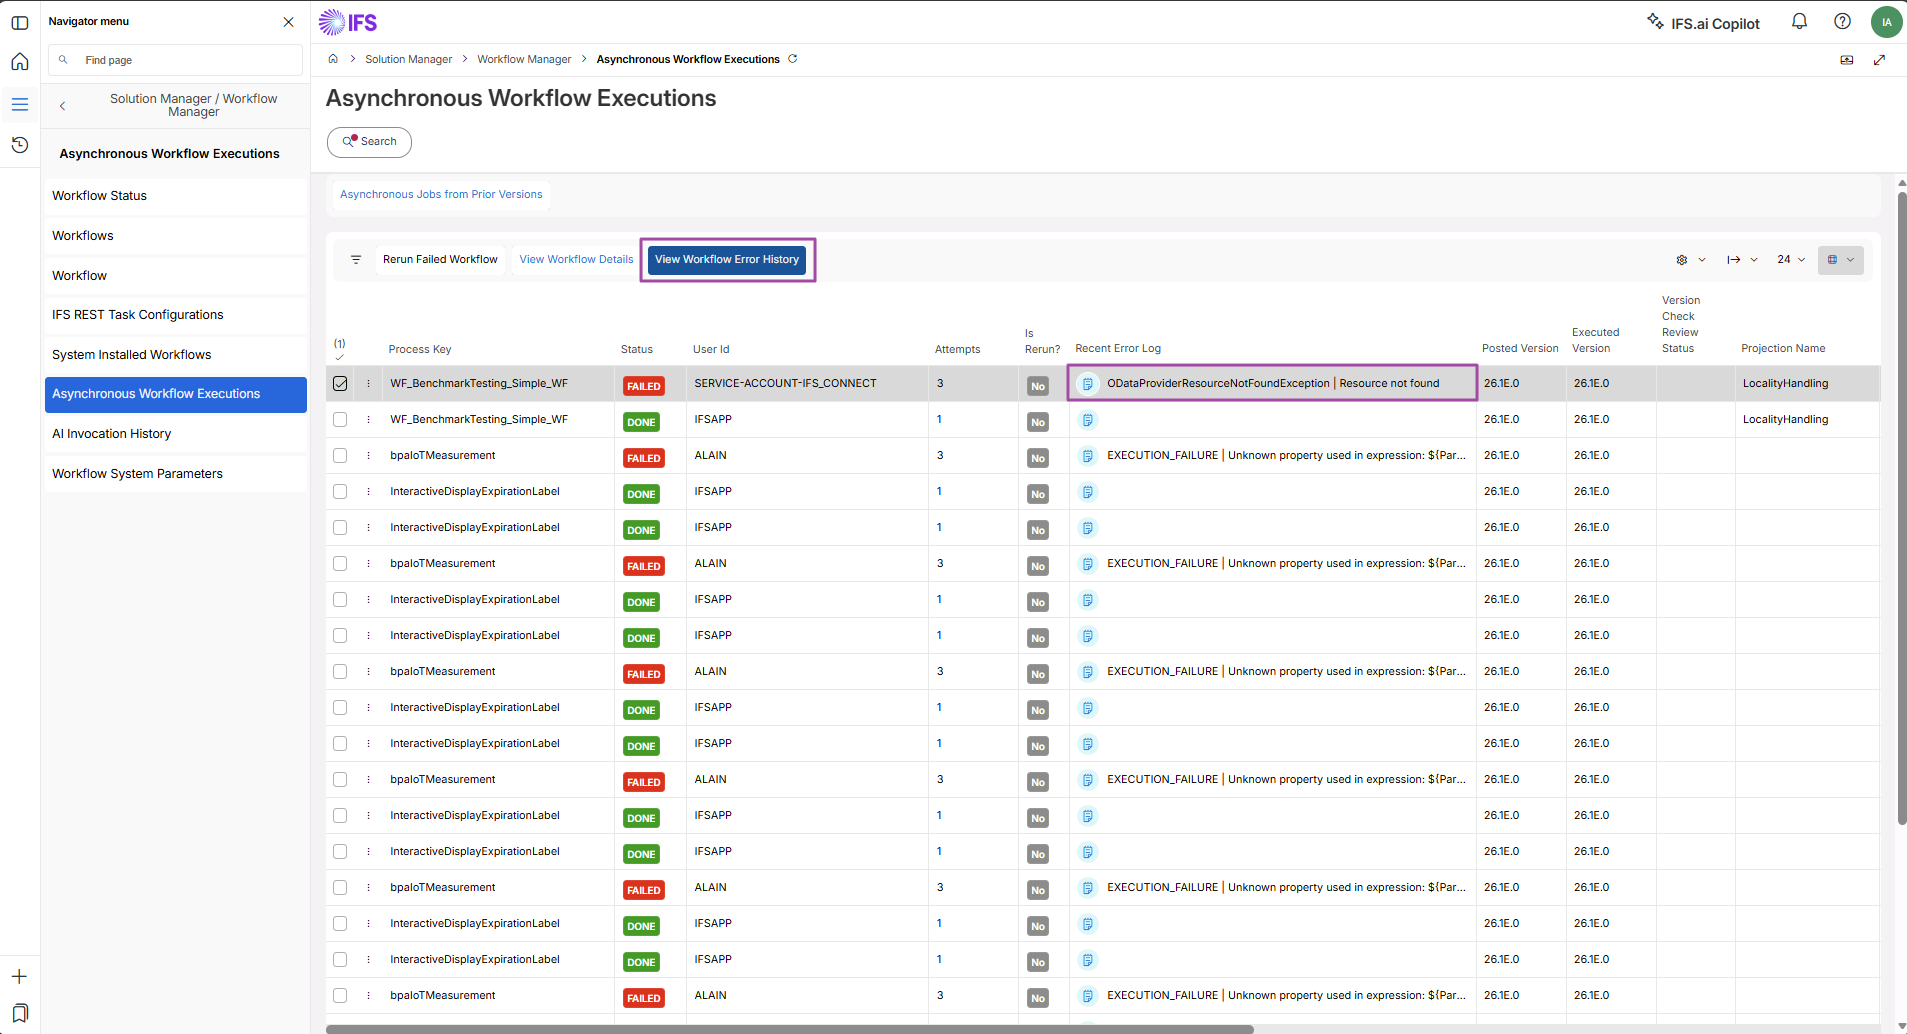Image resolution: width=1907 pixels, height=1034 pixels.
Task: Sort by the Process Key column header
Action: point(420,350)
